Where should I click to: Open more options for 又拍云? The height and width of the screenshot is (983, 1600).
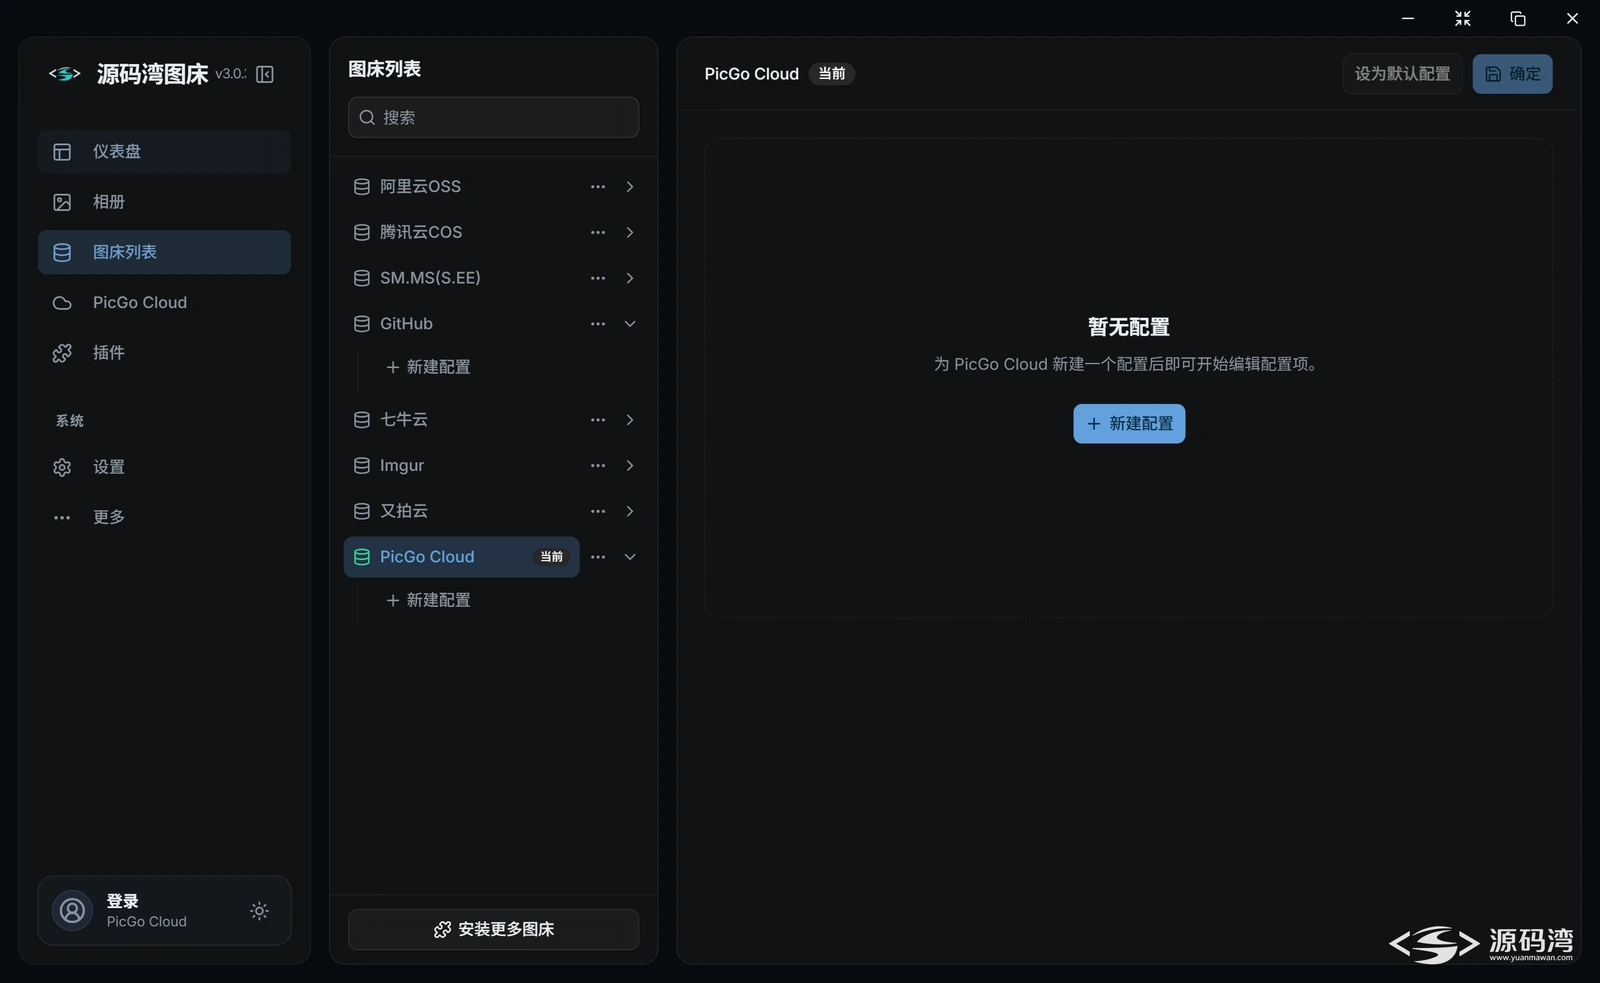click(598, 511)
